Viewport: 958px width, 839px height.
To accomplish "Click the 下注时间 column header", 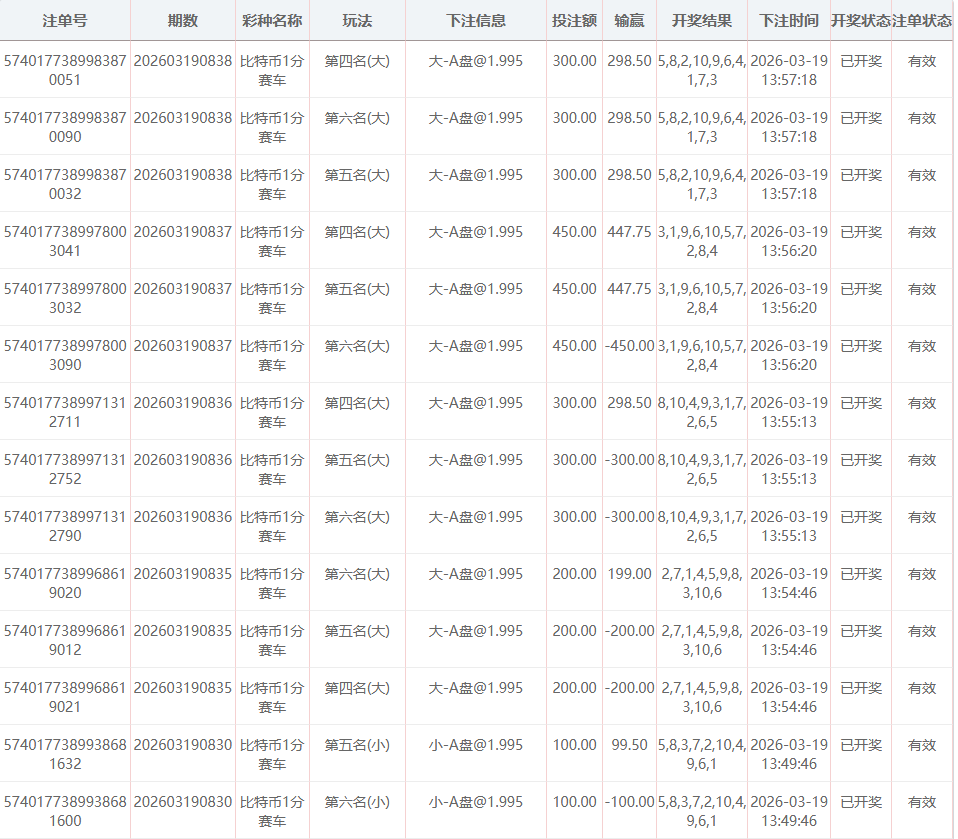I will pos(788,20).
